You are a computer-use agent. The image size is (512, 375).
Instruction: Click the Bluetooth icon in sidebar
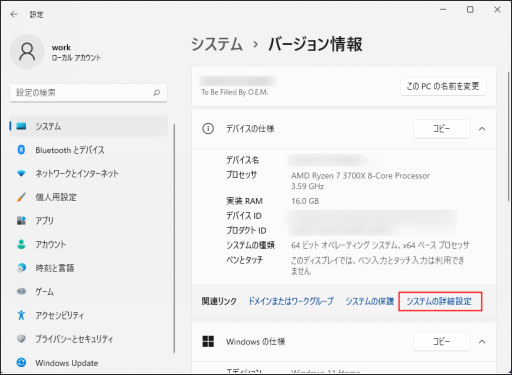point(21,150)
